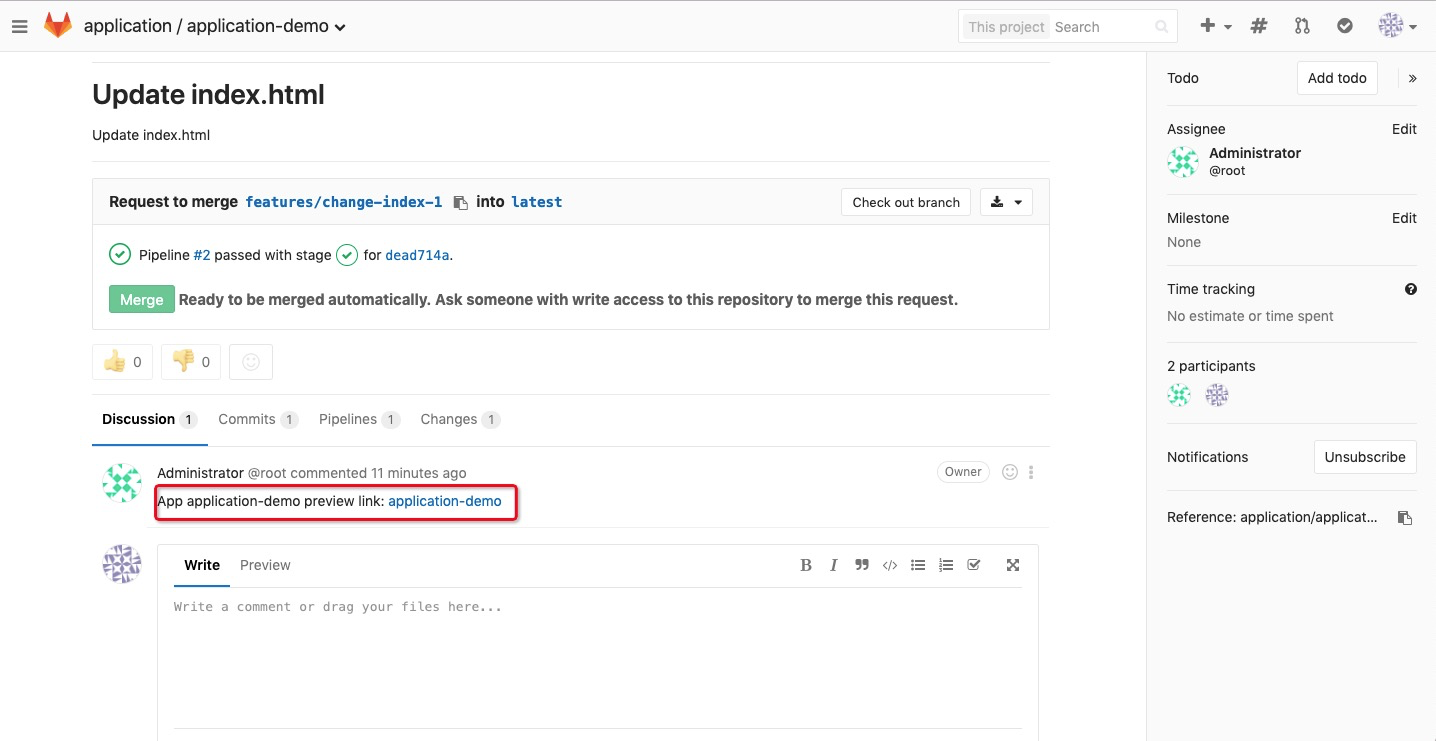1436x741 pixels.
Task: Open merge requests icon in navbar
Action: point(1302,26)
